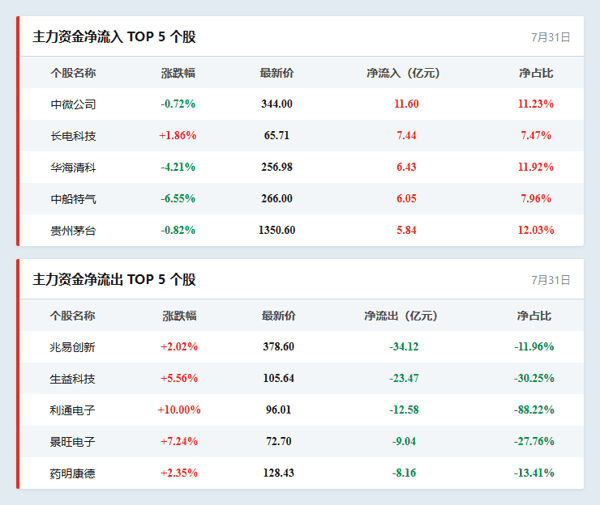Click the 7月31日 date in the inflow table

(x=551, y=37)
